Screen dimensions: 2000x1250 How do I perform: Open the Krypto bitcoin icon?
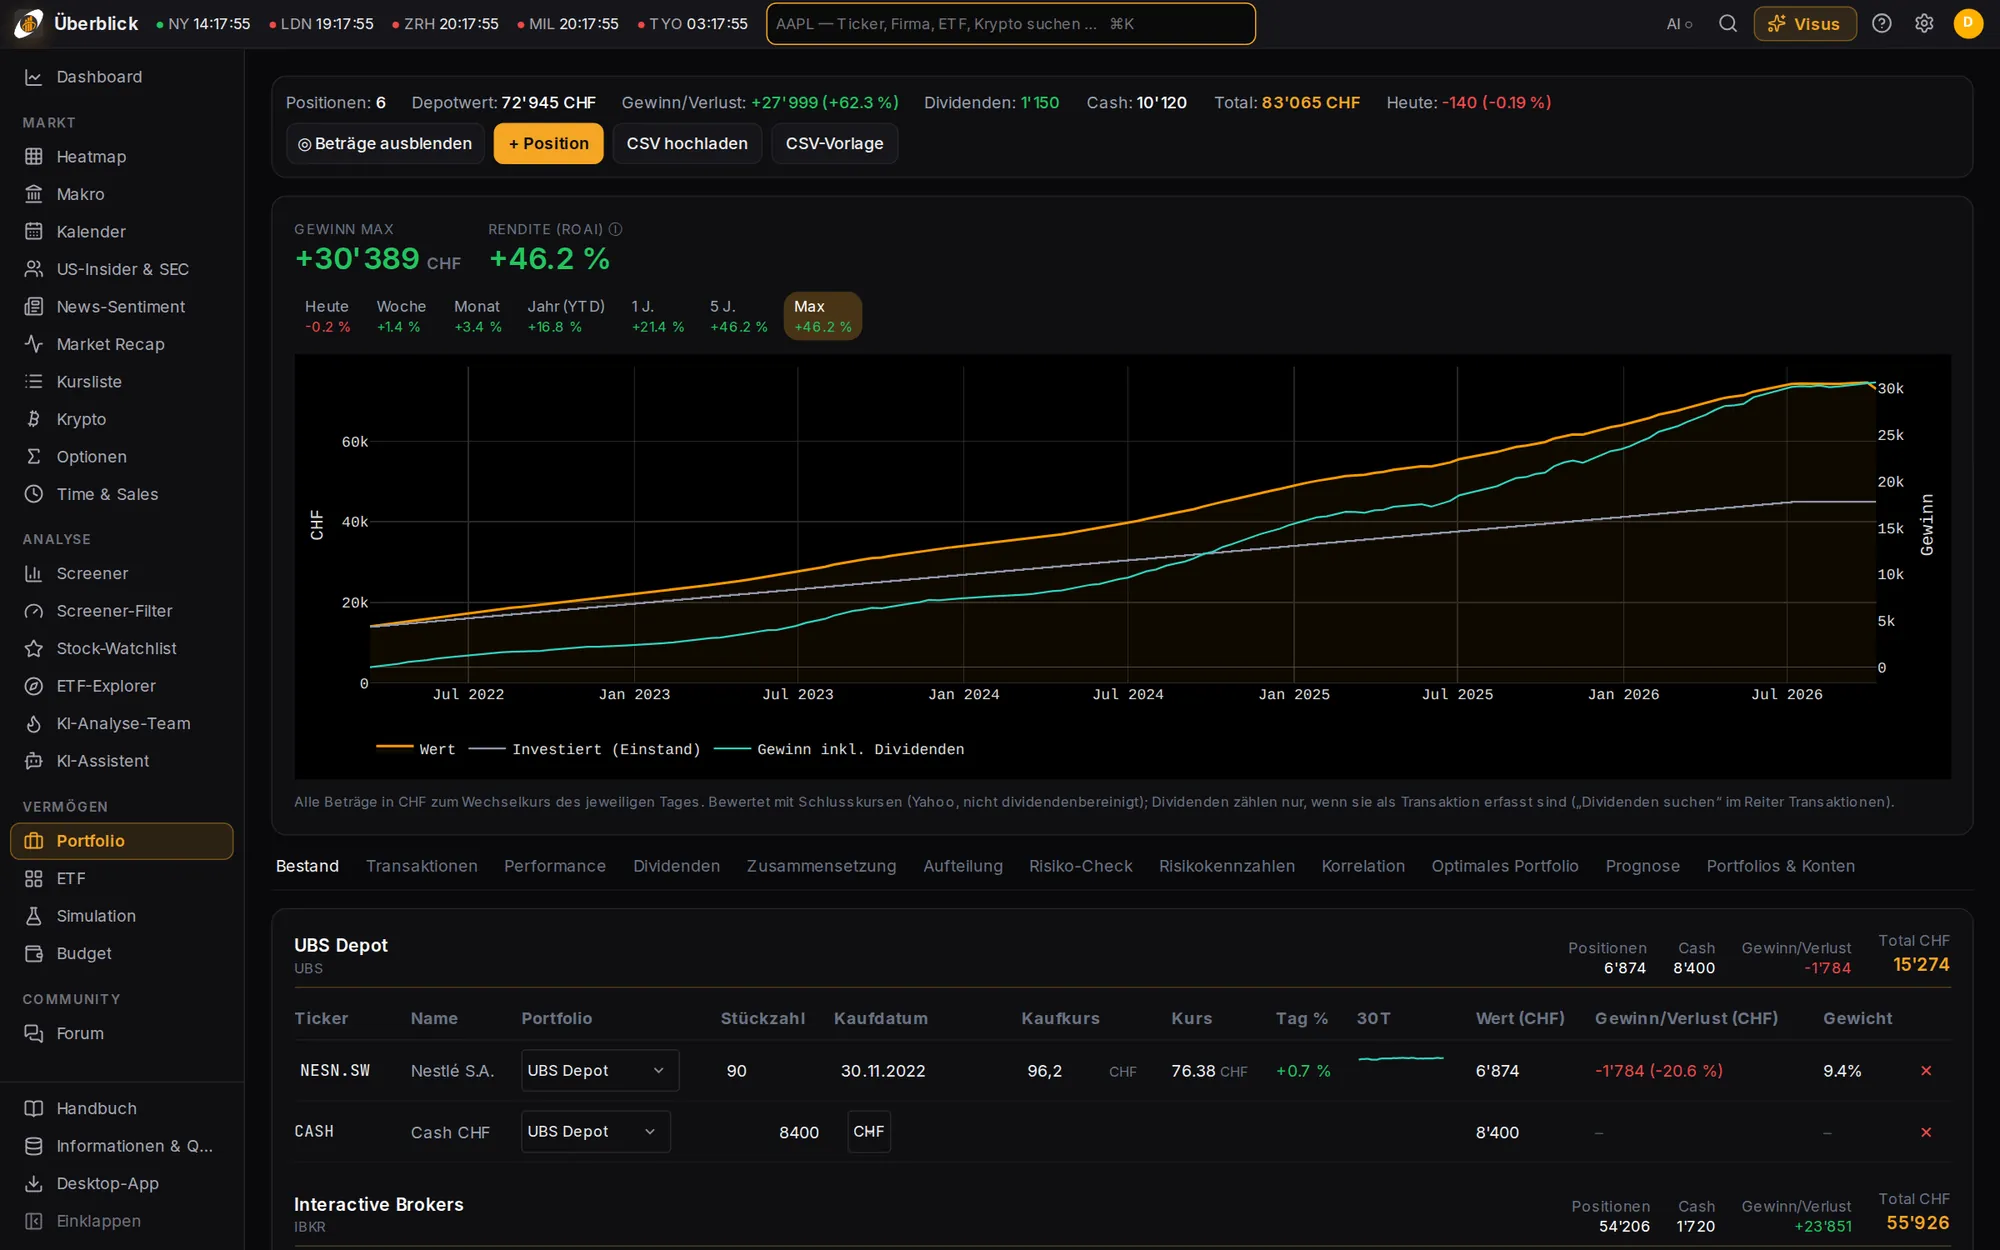coord(34,419)
